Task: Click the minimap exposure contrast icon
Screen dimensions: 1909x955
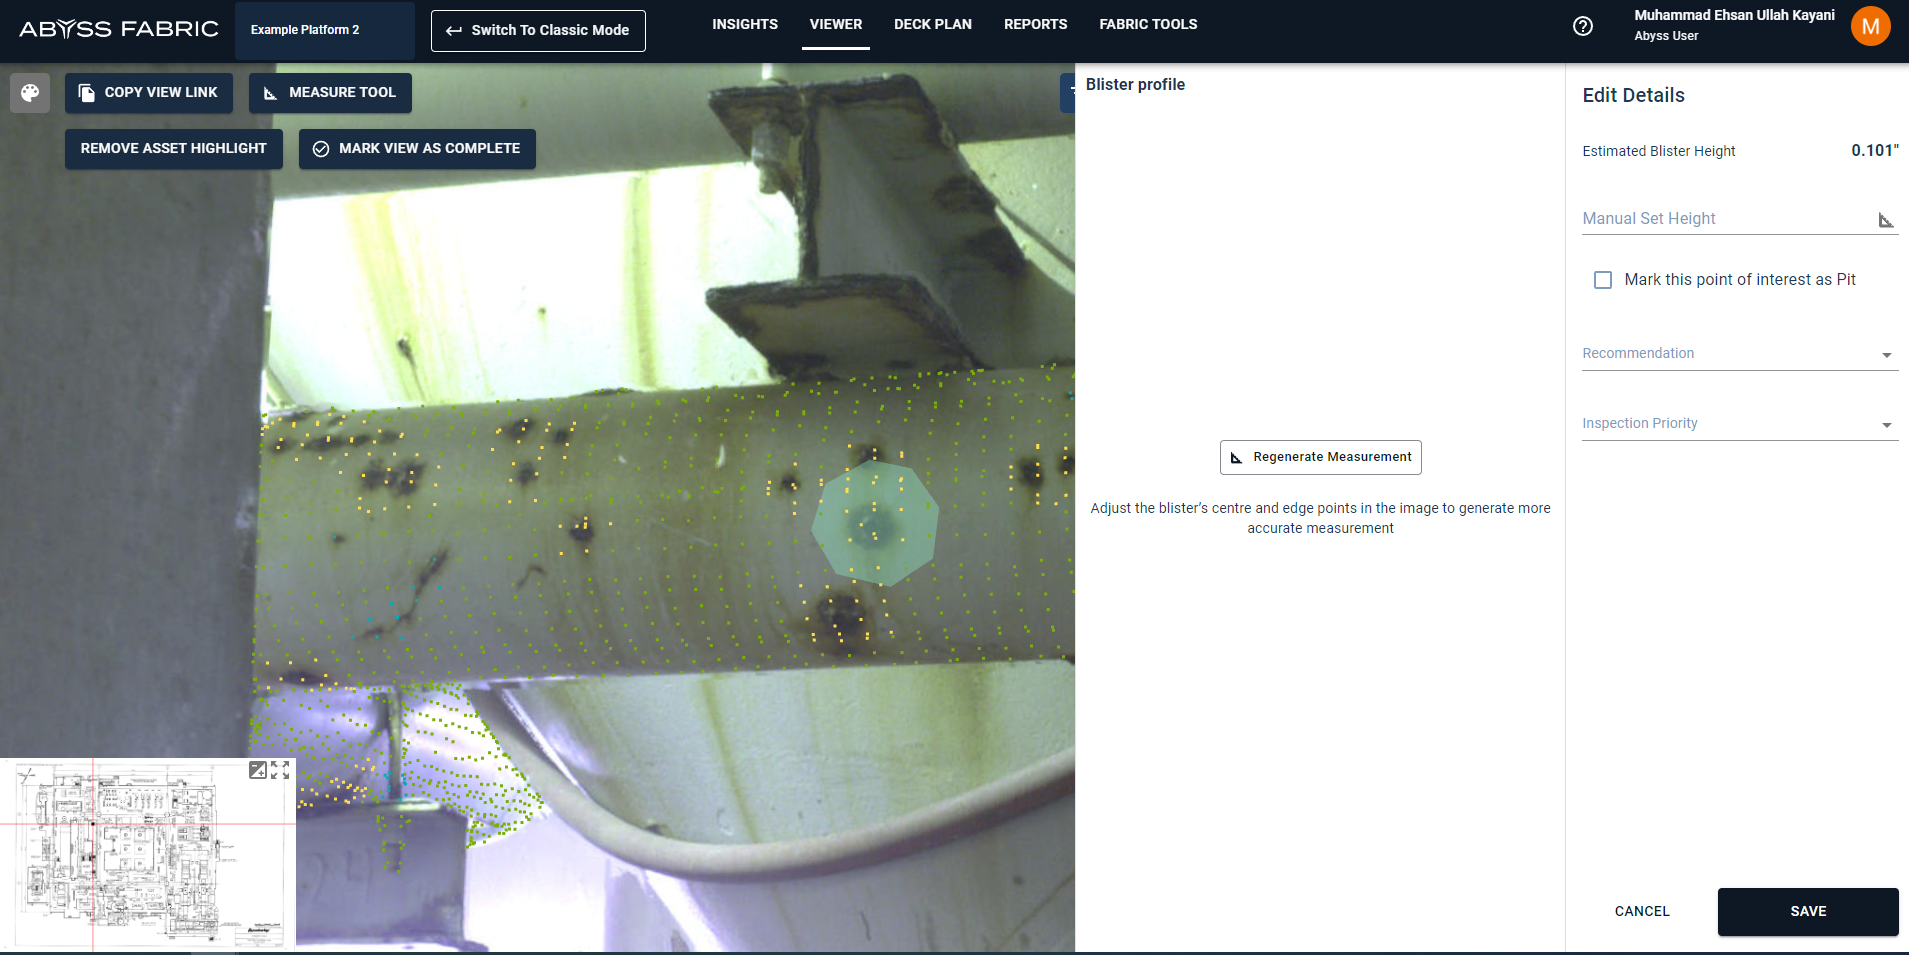Action: pos(257,770)
